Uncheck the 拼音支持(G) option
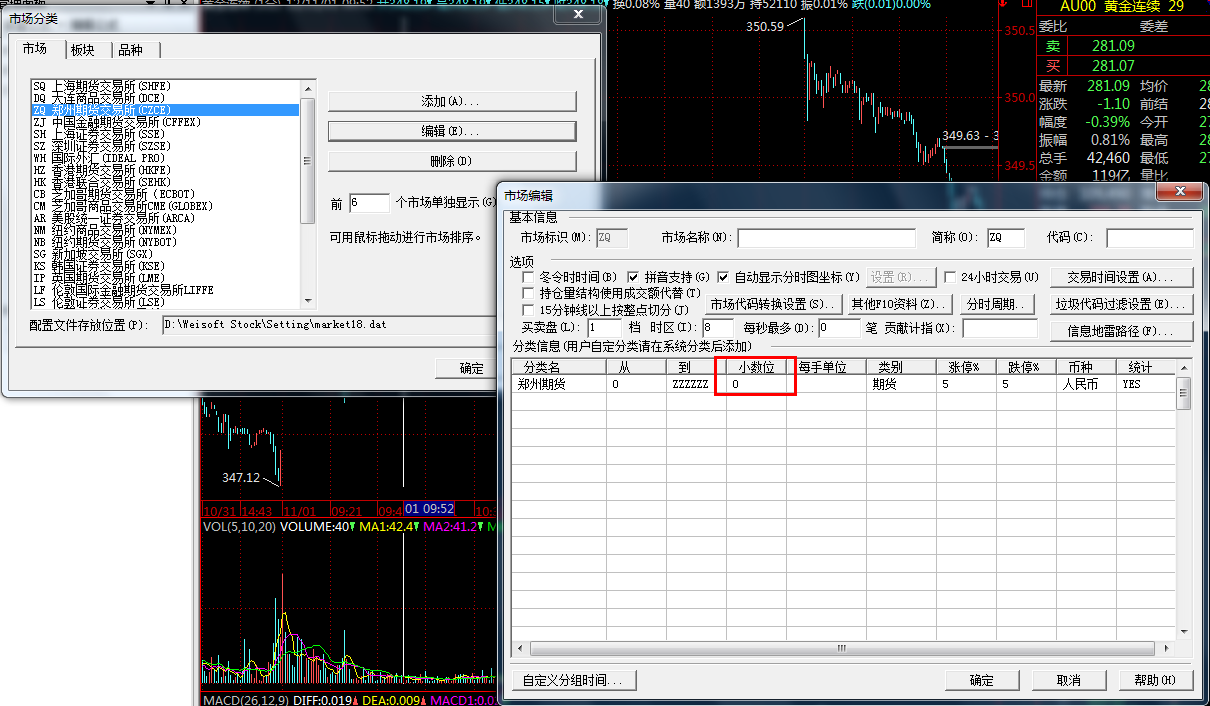Screen dimensions: 1210x706 633,277
